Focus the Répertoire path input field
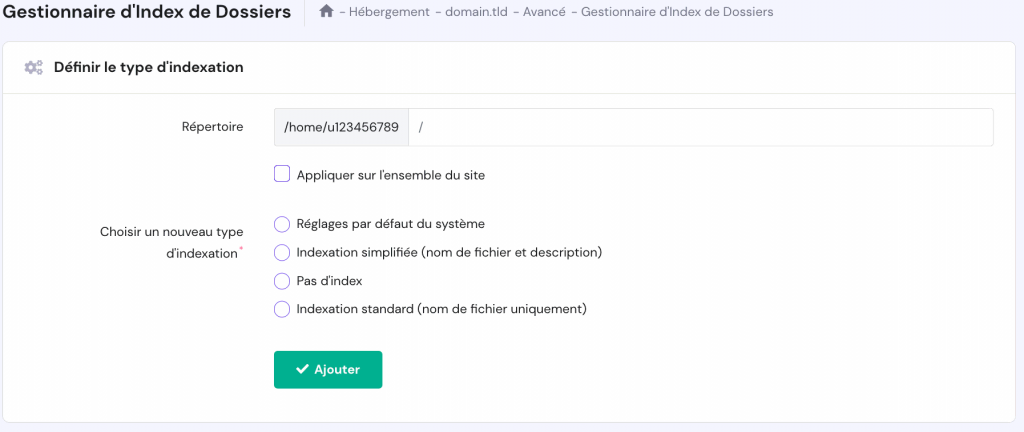1024x432 pixels. point(700,127)
